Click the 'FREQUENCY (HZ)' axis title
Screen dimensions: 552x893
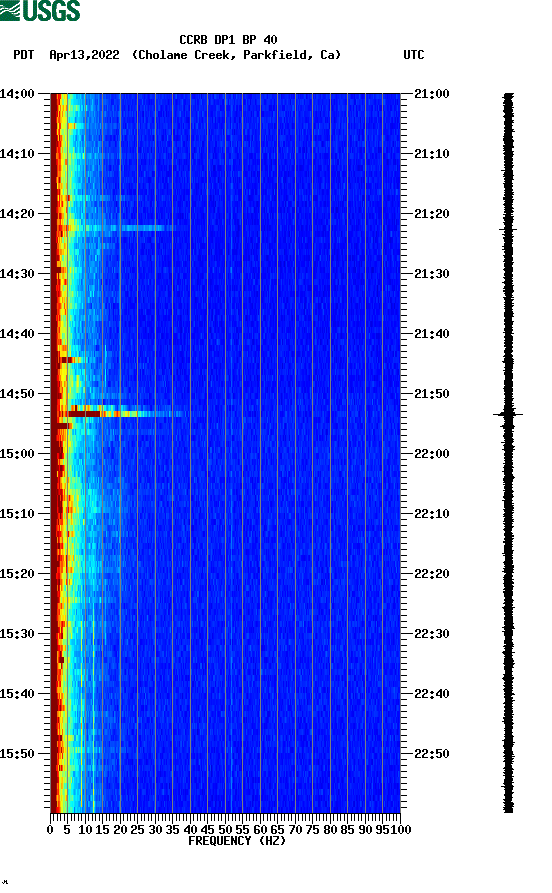point(236,841)
